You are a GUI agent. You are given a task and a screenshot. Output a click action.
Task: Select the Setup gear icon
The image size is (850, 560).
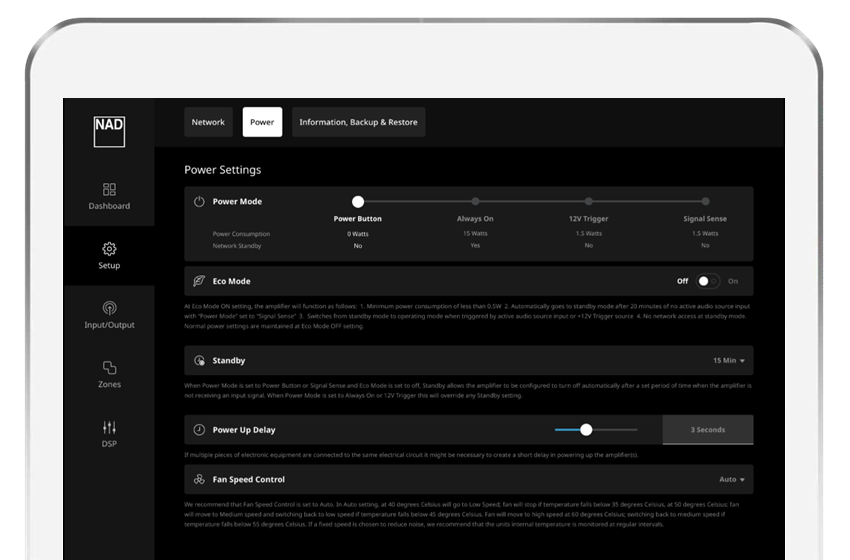[x=109, y=249]
